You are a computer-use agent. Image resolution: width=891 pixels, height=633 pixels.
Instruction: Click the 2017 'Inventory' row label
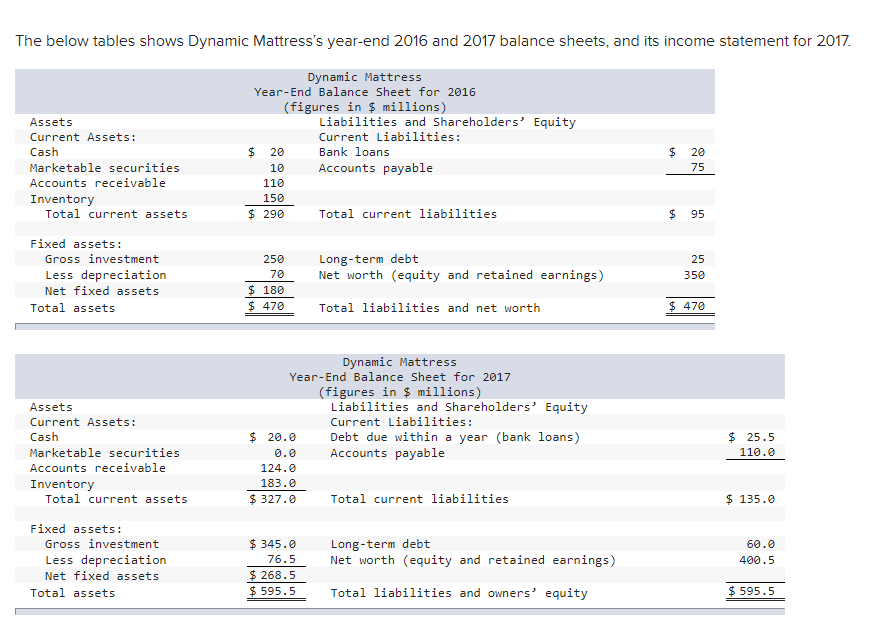62,485
